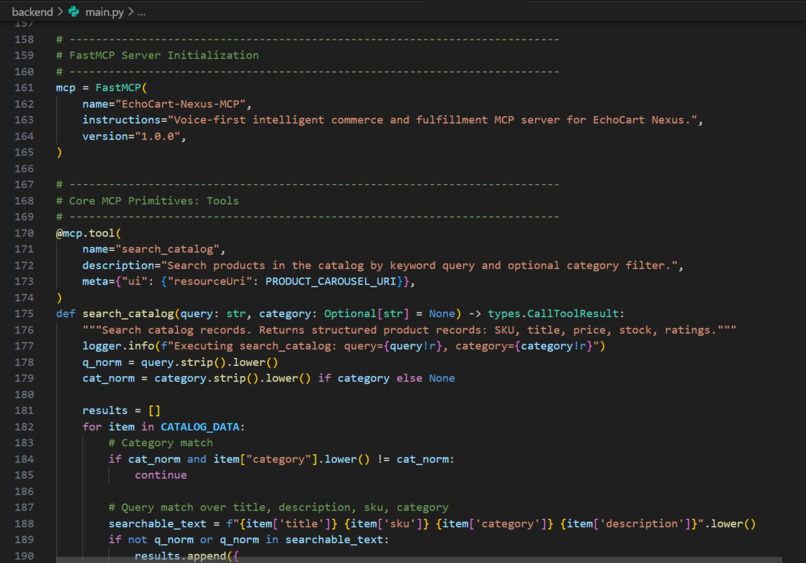Image resolution: width=806 pixels, height=563 pixels.
Task: Click 'item["category"].lower()' expression on line 184
Action: (291, 459)
